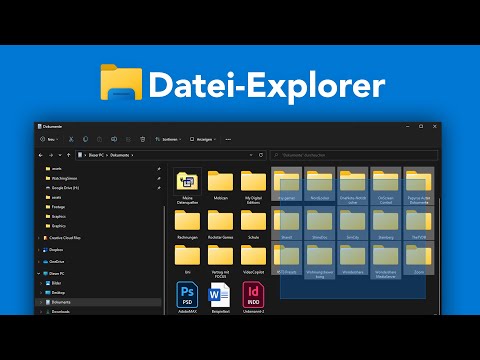
Task: Maximize the Dokumente Explorer window
Action: tap(421, 126)
